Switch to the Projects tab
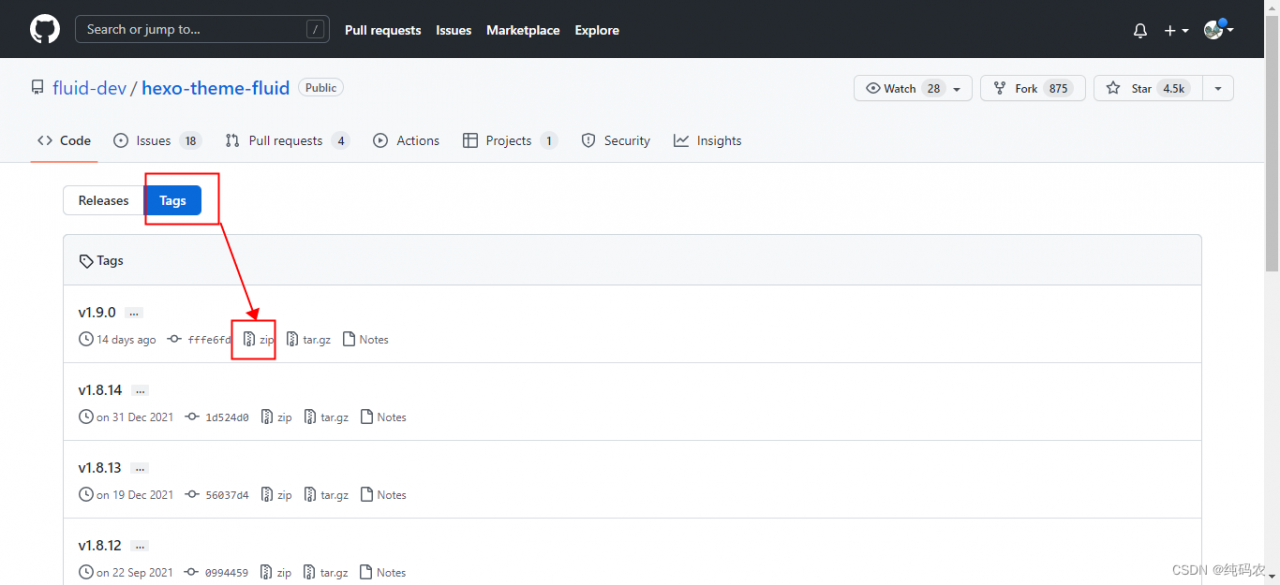This screenshot has height=585, width=1280. 510,141
